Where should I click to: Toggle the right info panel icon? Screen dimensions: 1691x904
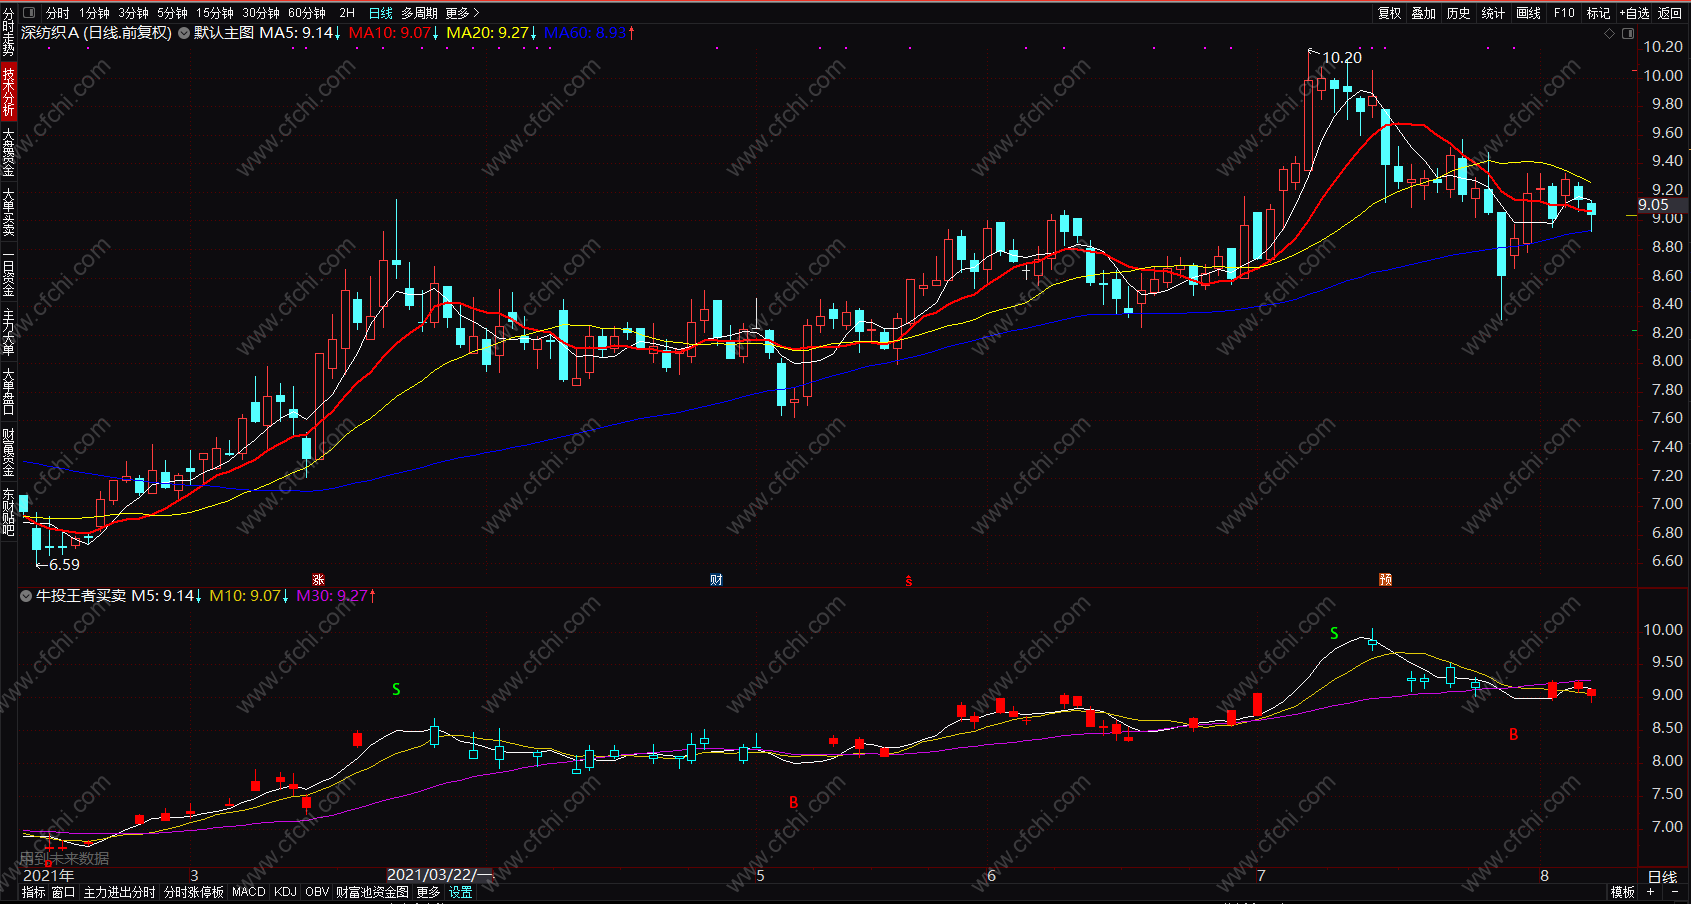coord(1627,33)
